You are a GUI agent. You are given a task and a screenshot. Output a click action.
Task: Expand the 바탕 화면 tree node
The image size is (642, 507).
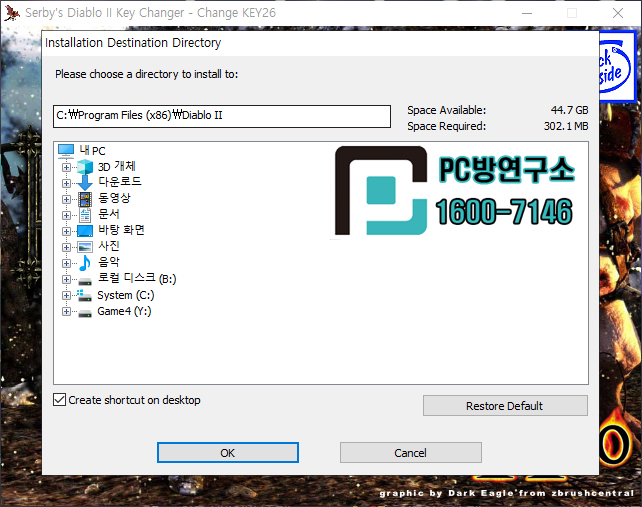66,231
